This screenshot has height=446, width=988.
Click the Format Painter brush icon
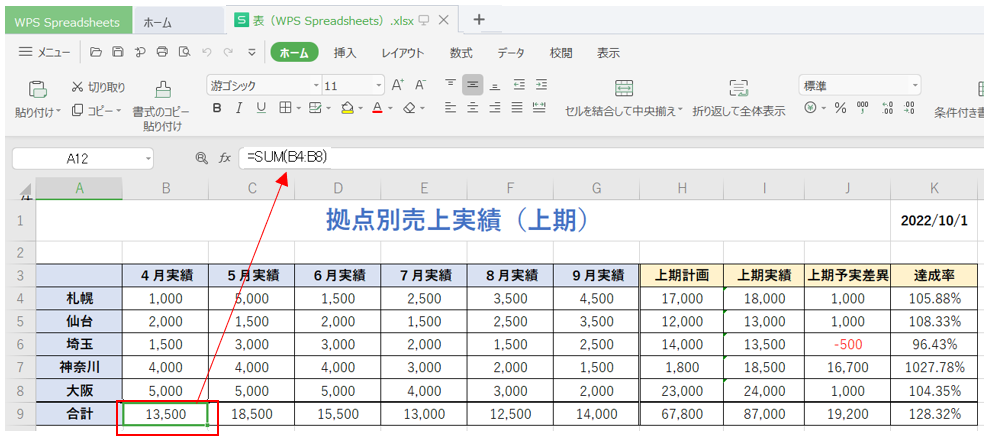162,89
